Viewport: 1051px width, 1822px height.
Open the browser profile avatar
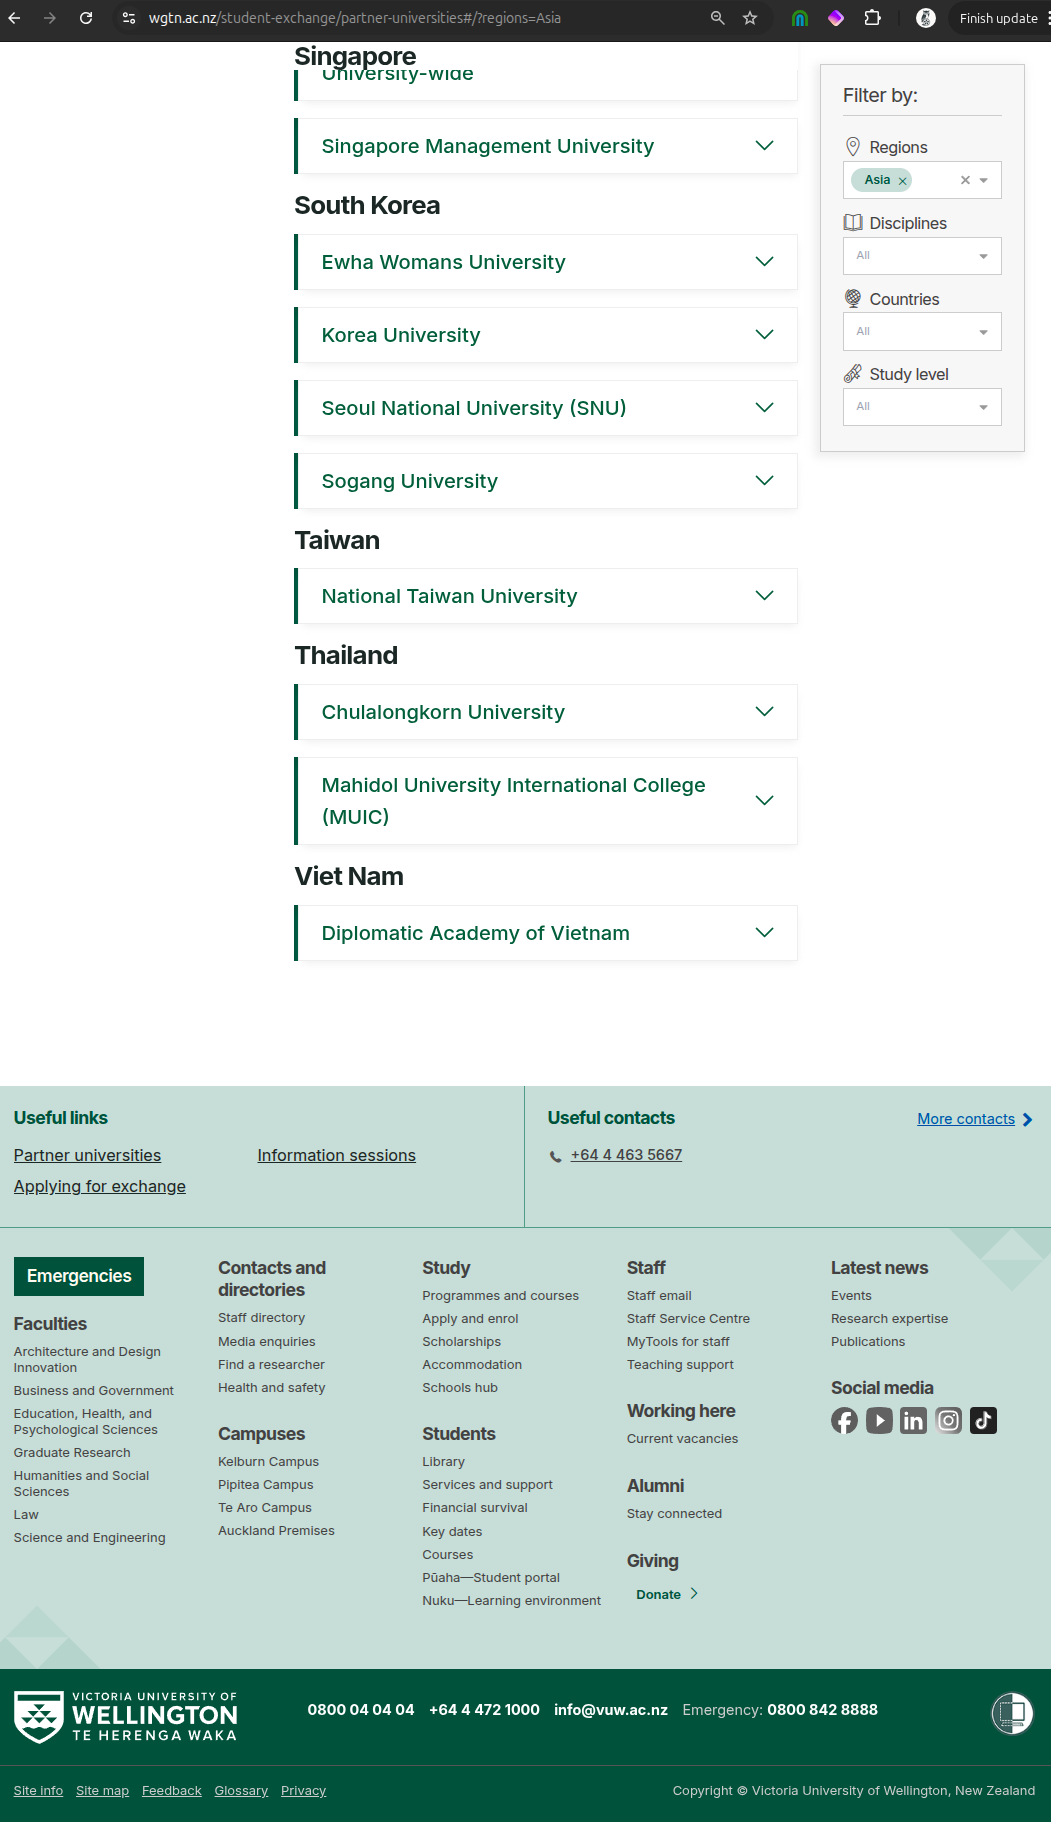coord(926,18)
